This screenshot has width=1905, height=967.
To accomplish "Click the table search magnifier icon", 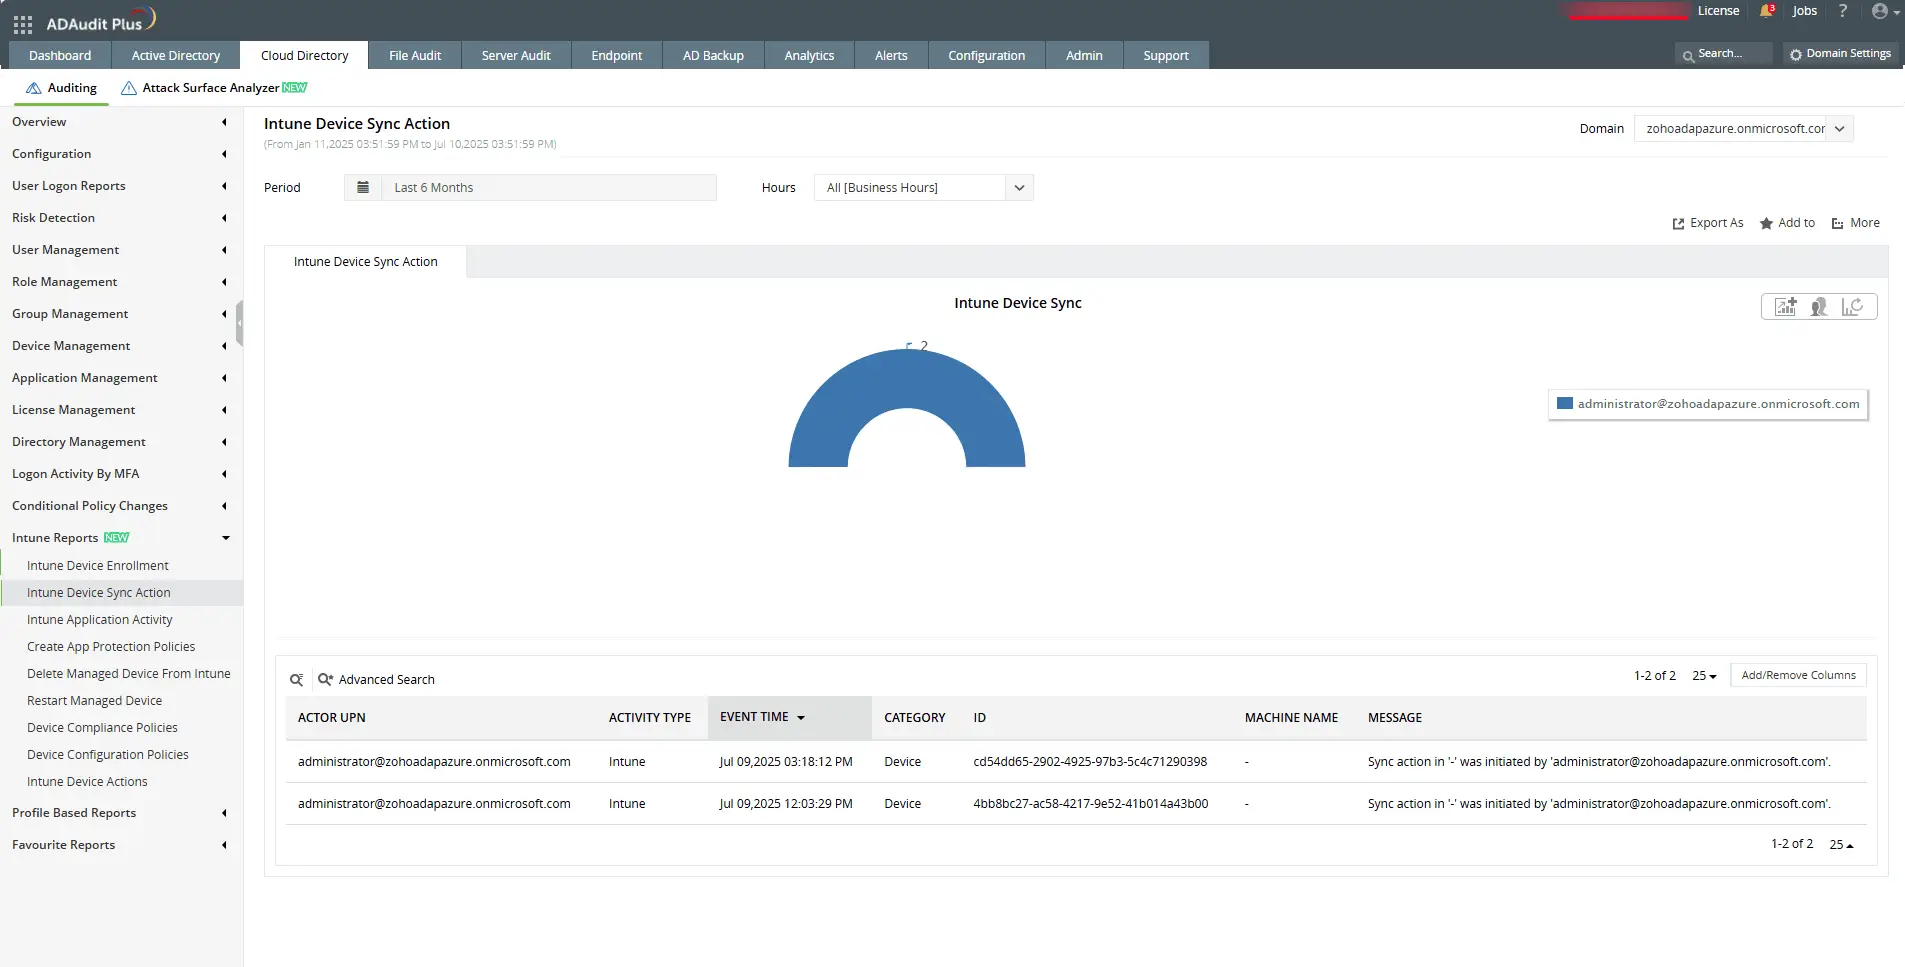I will tap(296, 680).
